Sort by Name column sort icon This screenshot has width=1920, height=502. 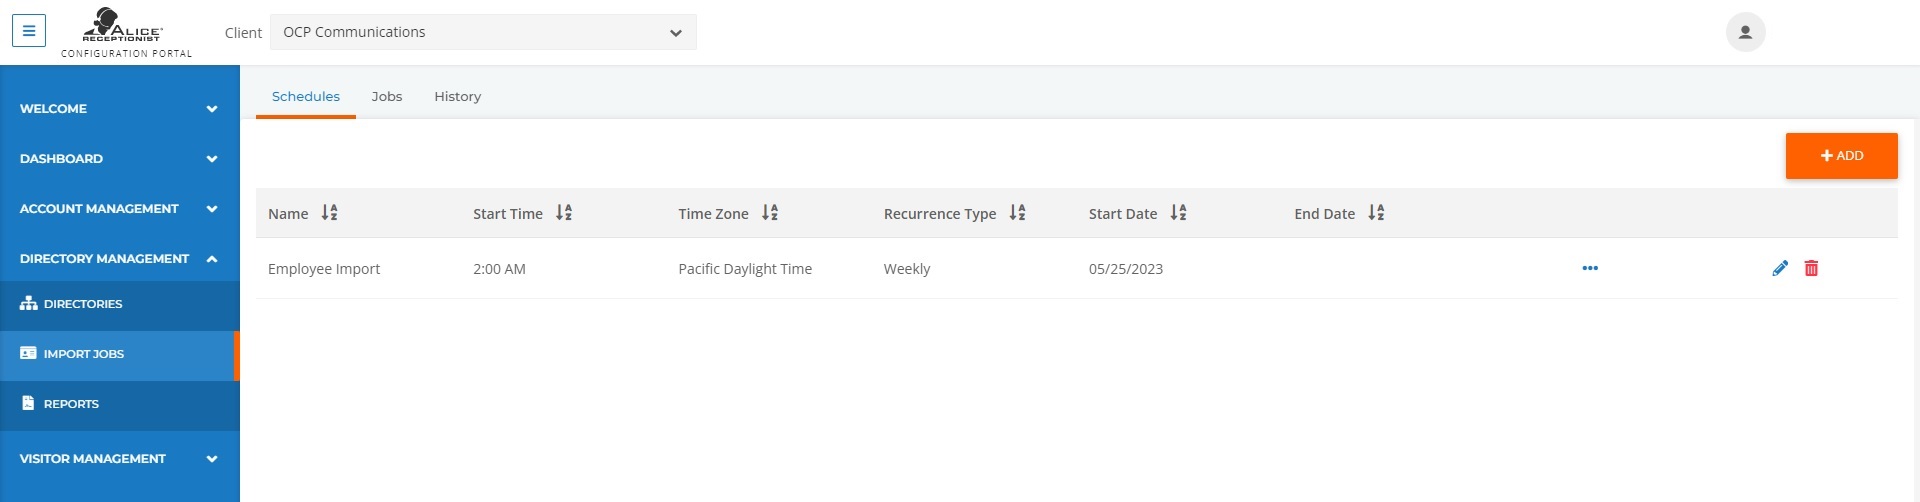(329, 213)
